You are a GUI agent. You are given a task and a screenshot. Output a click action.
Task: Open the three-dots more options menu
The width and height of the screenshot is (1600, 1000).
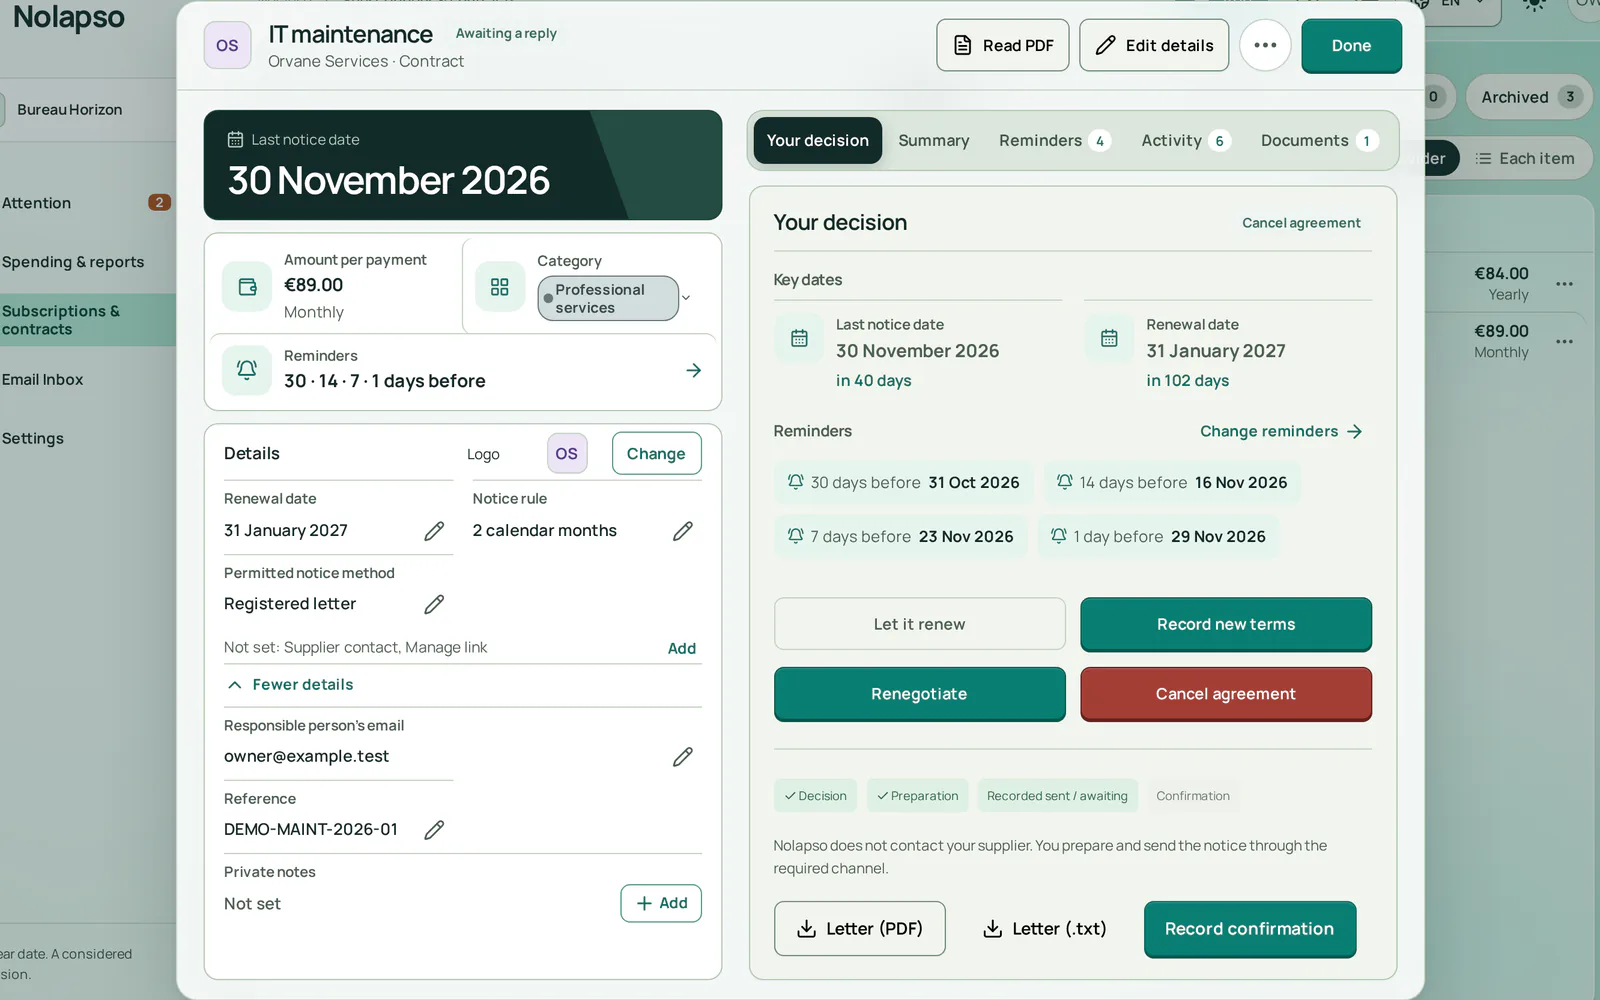(x=1265, y=45)
